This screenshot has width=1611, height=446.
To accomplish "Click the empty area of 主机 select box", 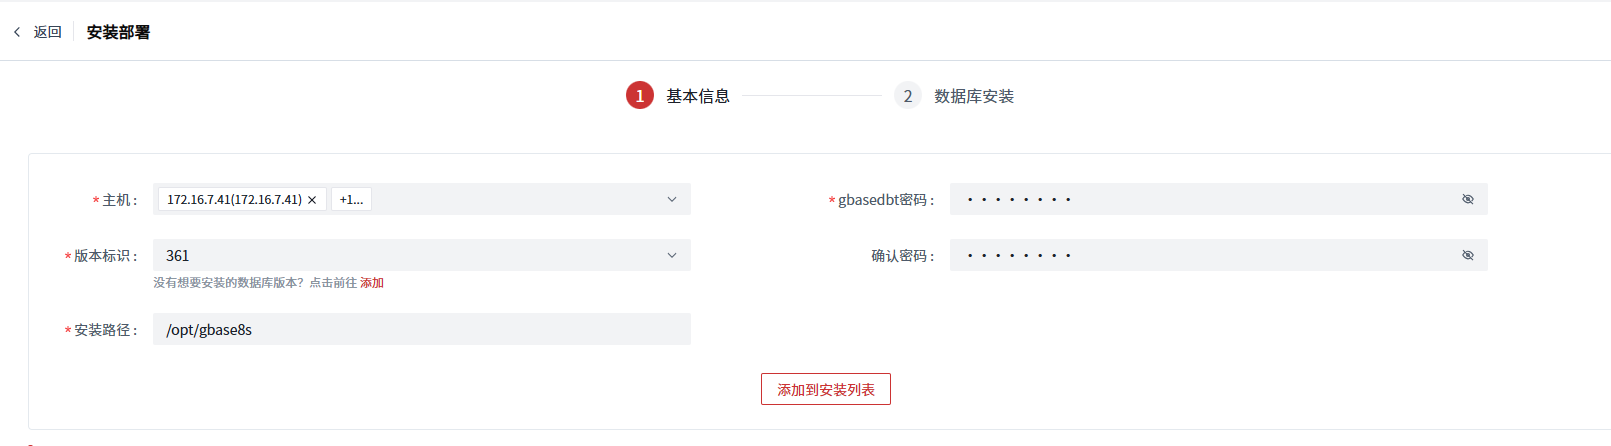I will [510, 200].
